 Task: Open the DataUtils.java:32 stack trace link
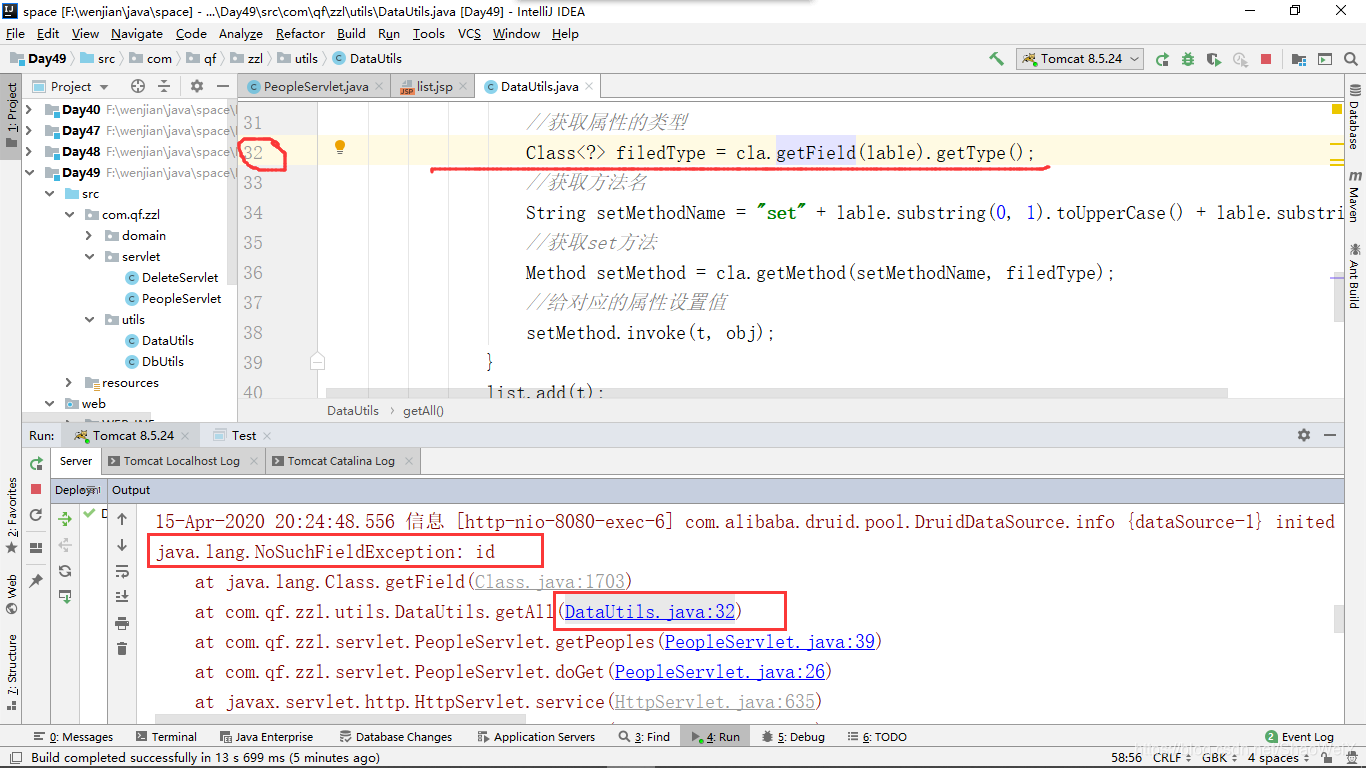pos(650,612)
